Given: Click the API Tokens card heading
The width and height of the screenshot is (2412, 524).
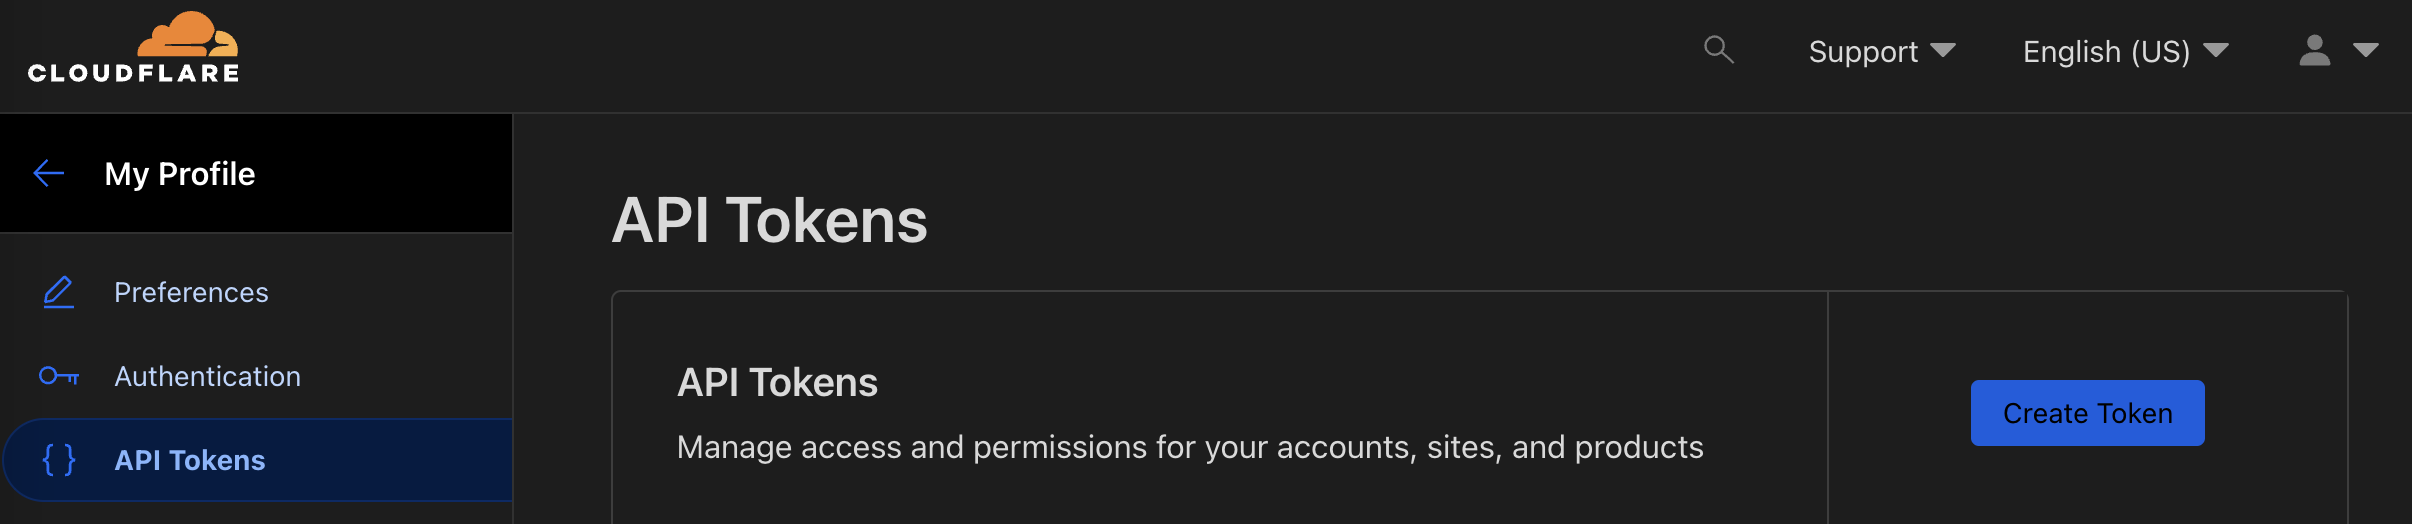Looking at the screenshot, I should point(777,383).
